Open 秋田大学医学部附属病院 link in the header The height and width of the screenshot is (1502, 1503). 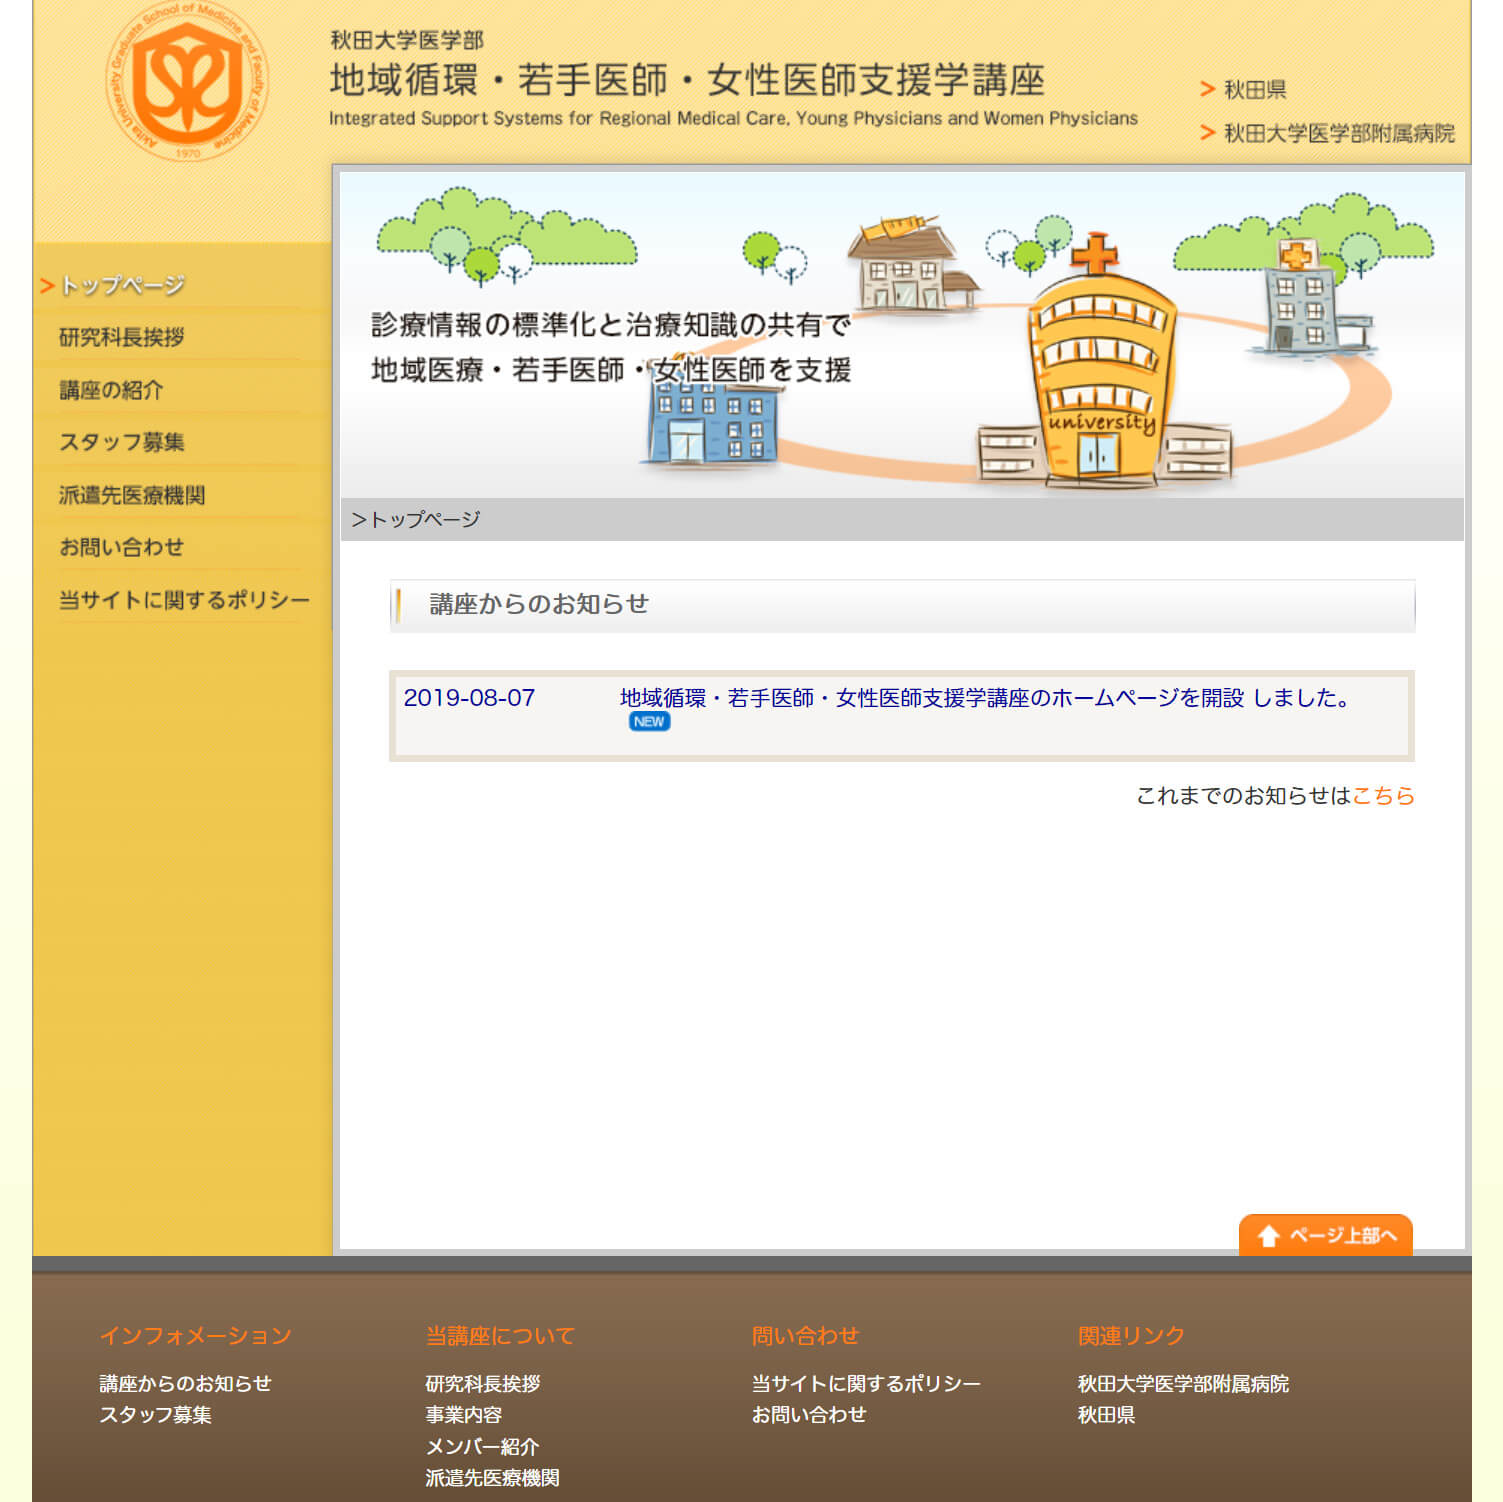coord(1339,133)
